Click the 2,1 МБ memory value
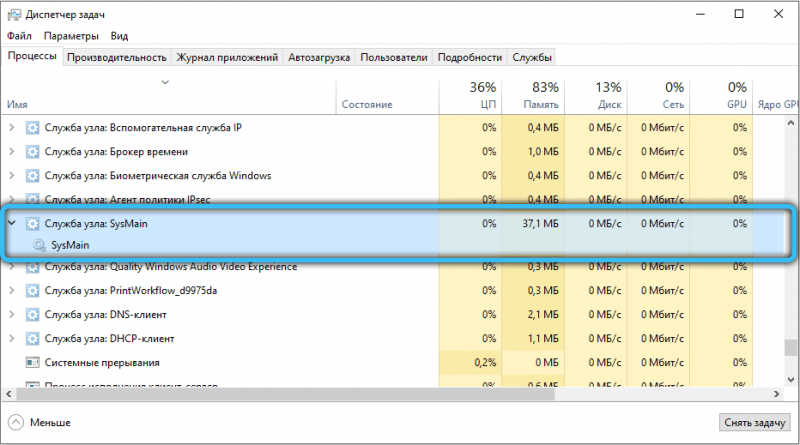The image size is (800, 445). [543, 314]
